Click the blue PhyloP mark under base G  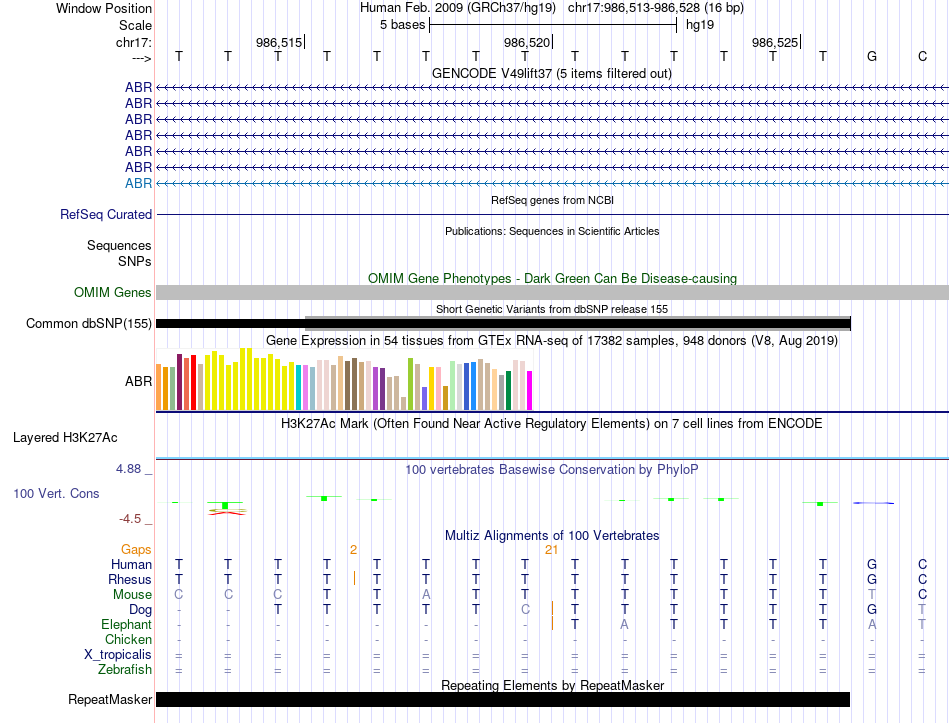click(x=873, y=502)
